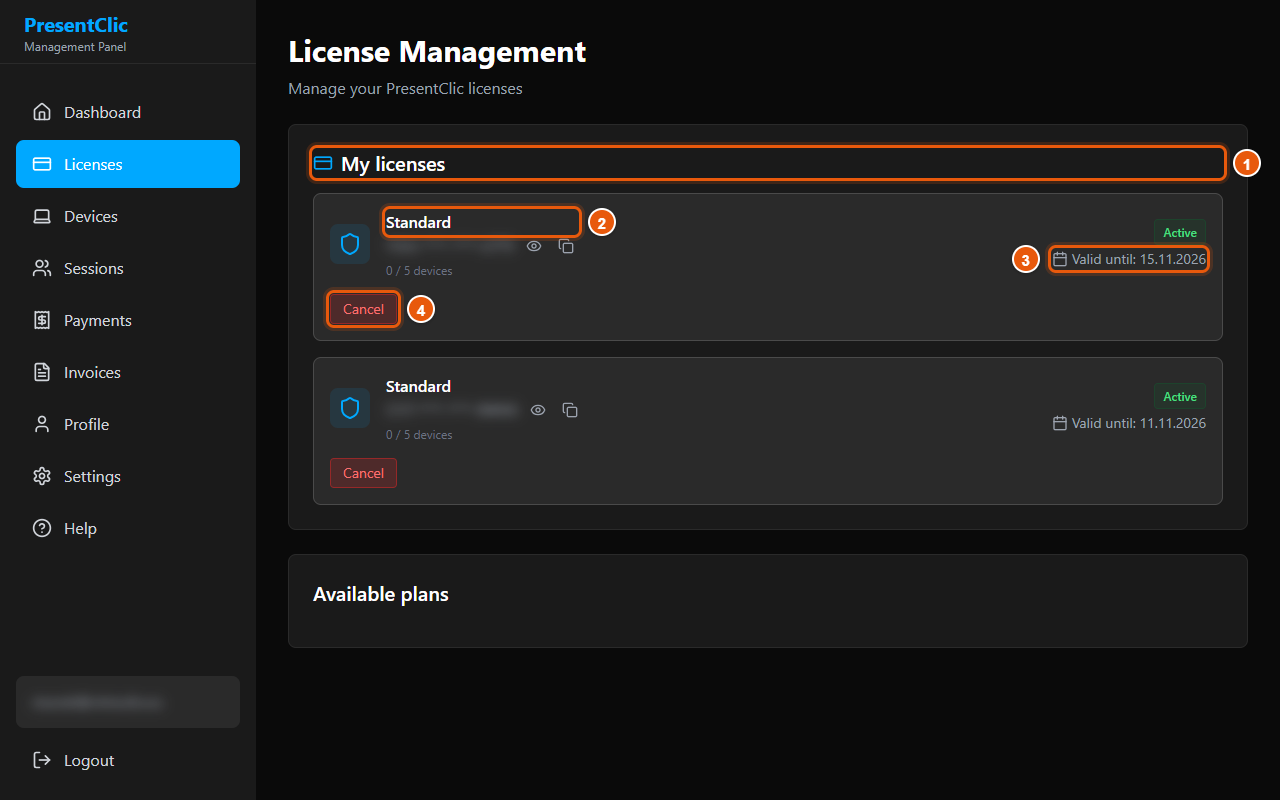Copy key of license valid until 15.11.2026

point(566,246)
